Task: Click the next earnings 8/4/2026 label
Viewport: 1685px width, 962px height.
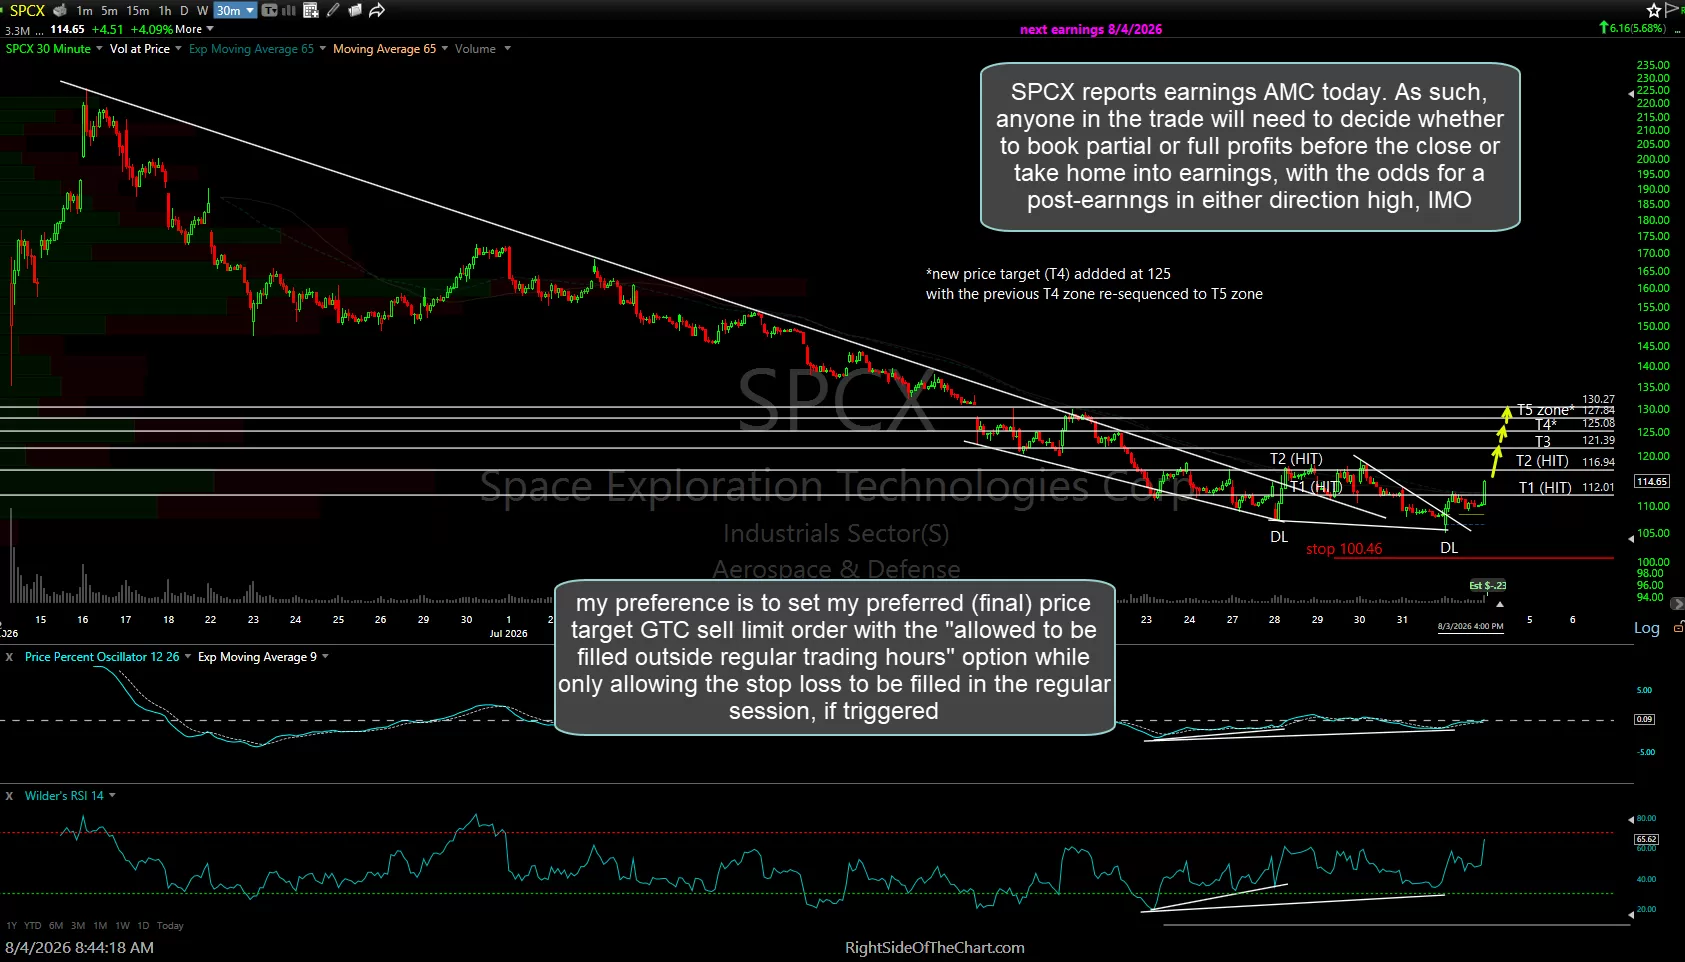Action: pyautogui.click(x=1091, y=29)
